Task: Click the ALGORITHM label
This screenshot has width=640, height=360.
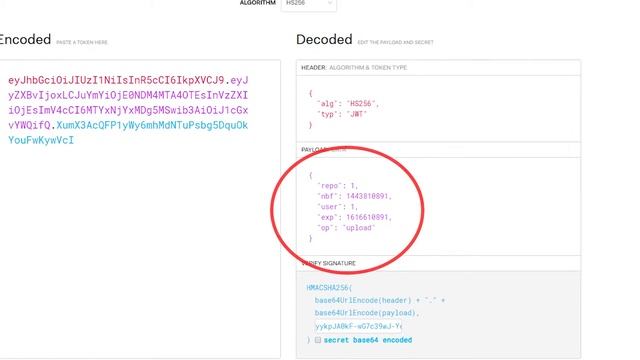Action: tap(258, 3)
